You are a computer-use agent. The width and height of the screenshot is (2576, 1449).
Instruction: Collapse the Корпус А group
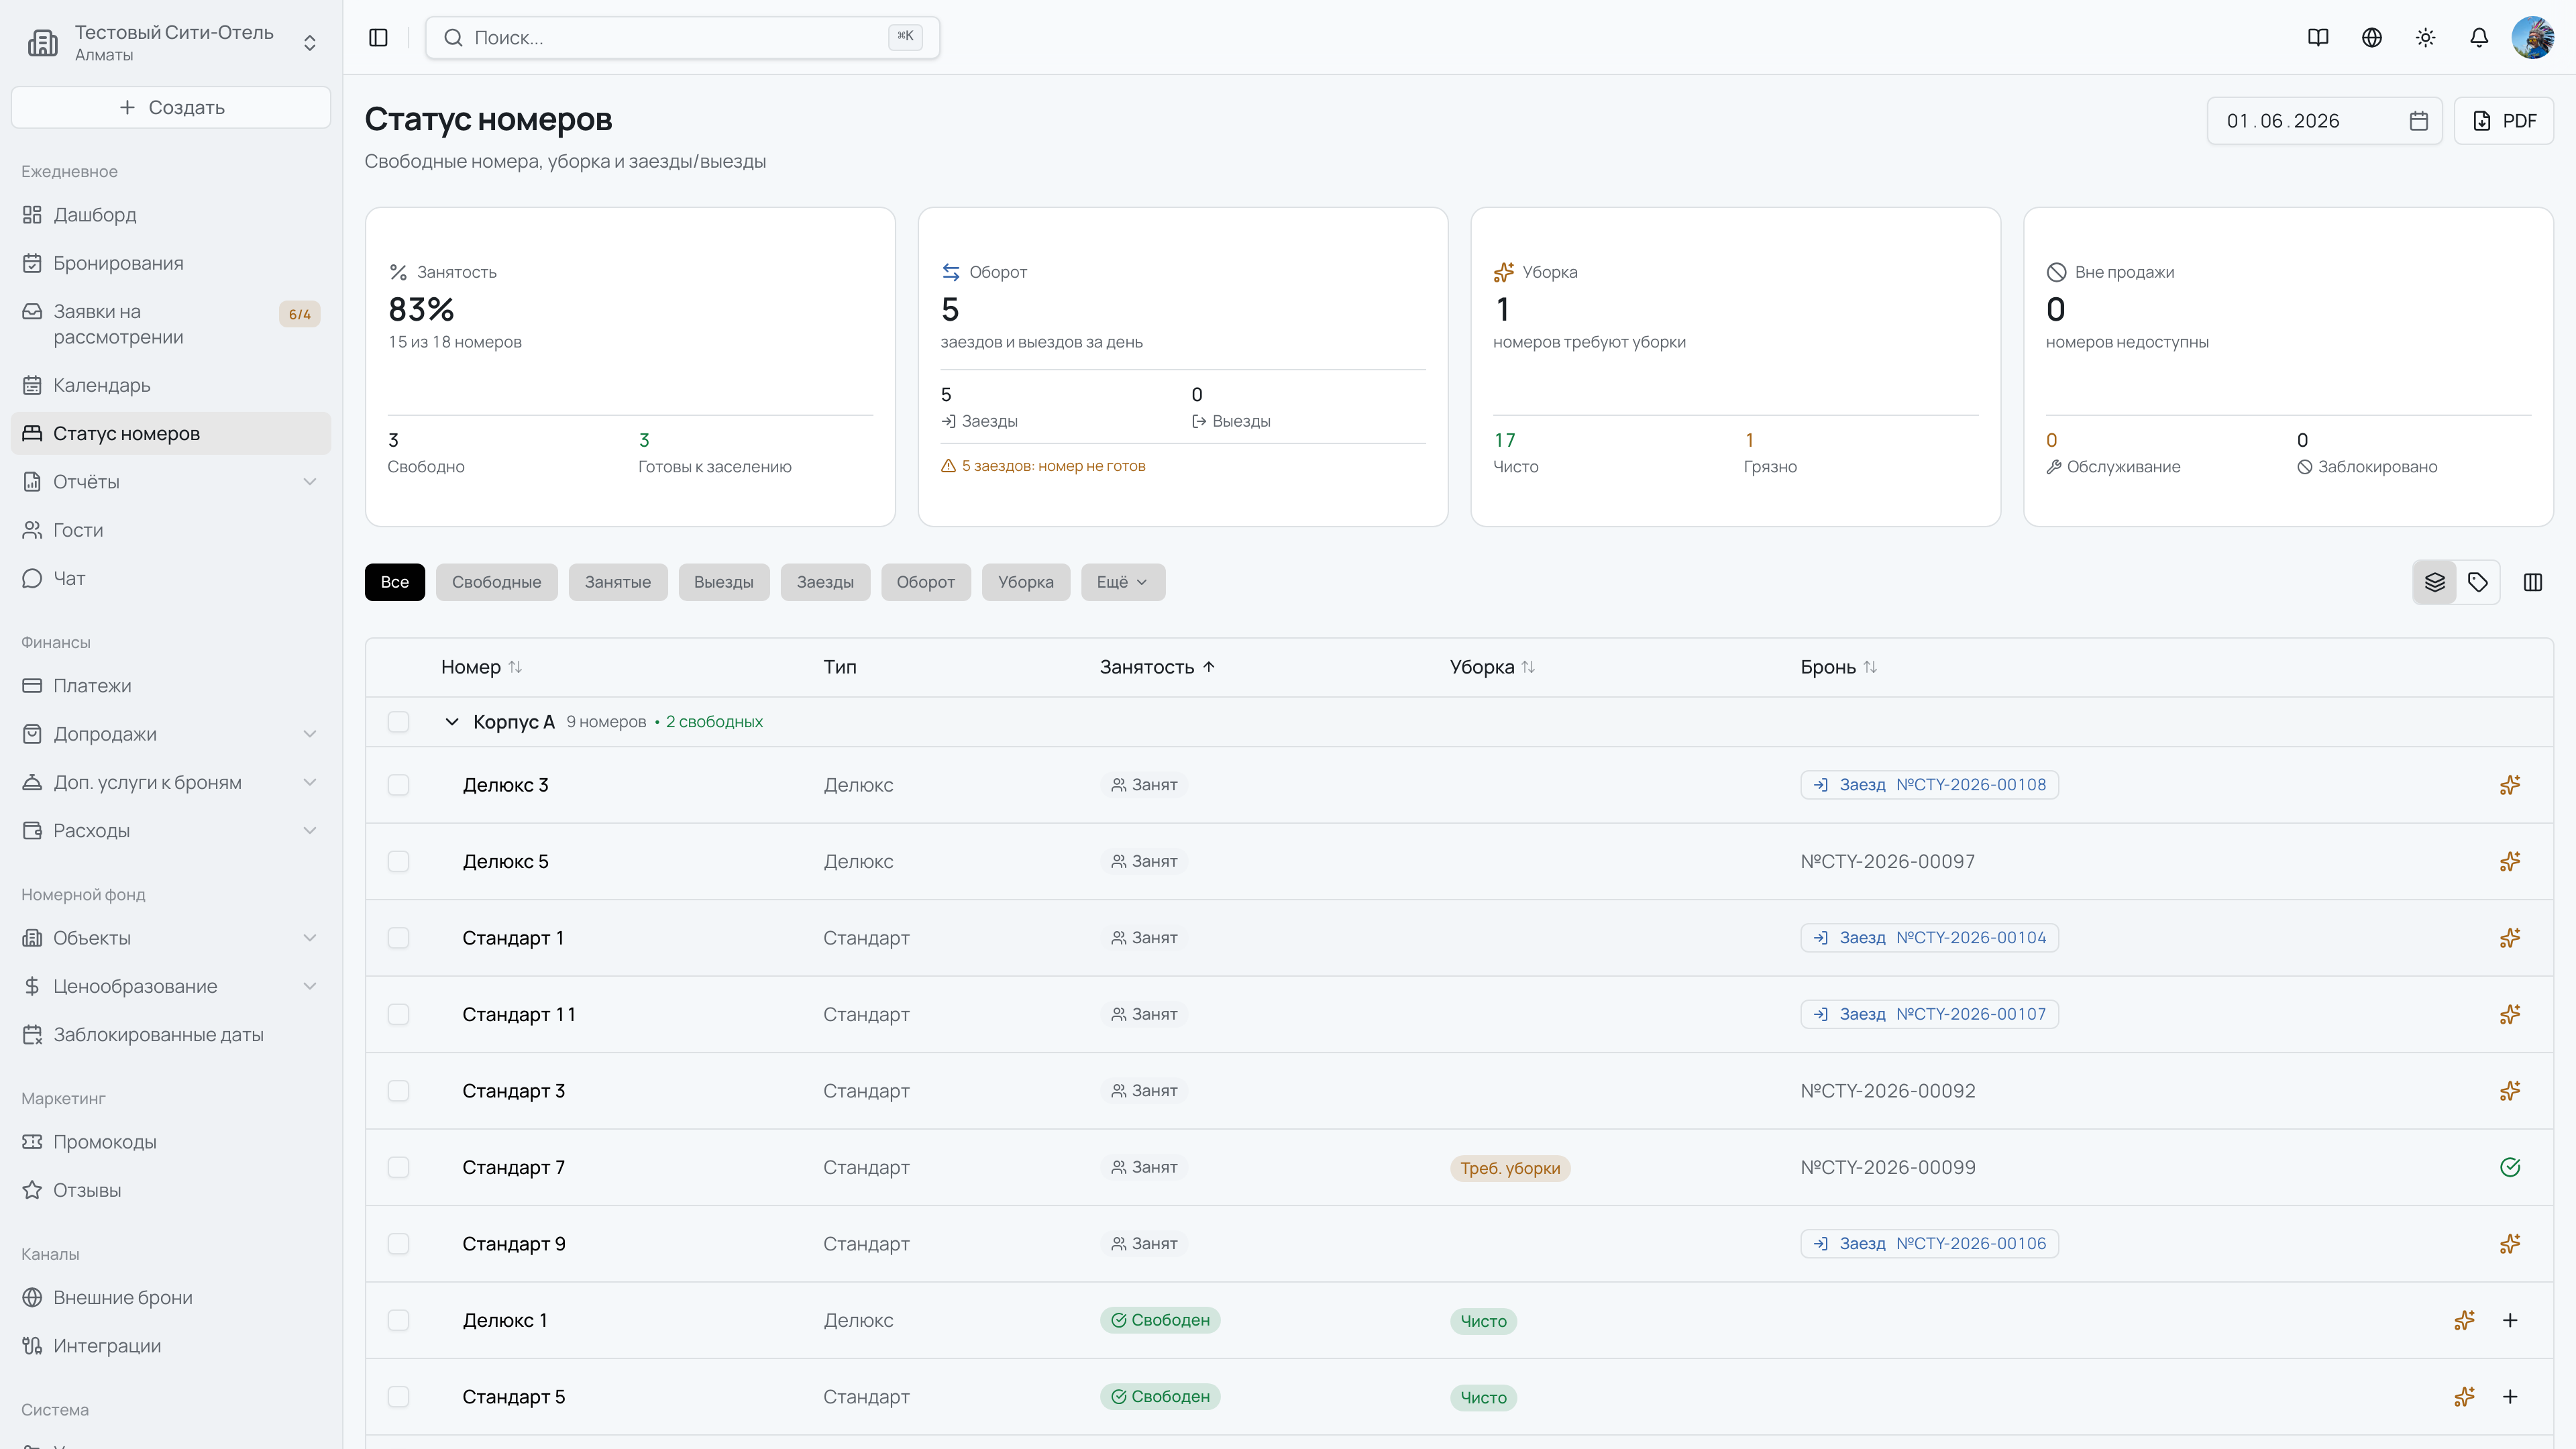pos(452,722)
